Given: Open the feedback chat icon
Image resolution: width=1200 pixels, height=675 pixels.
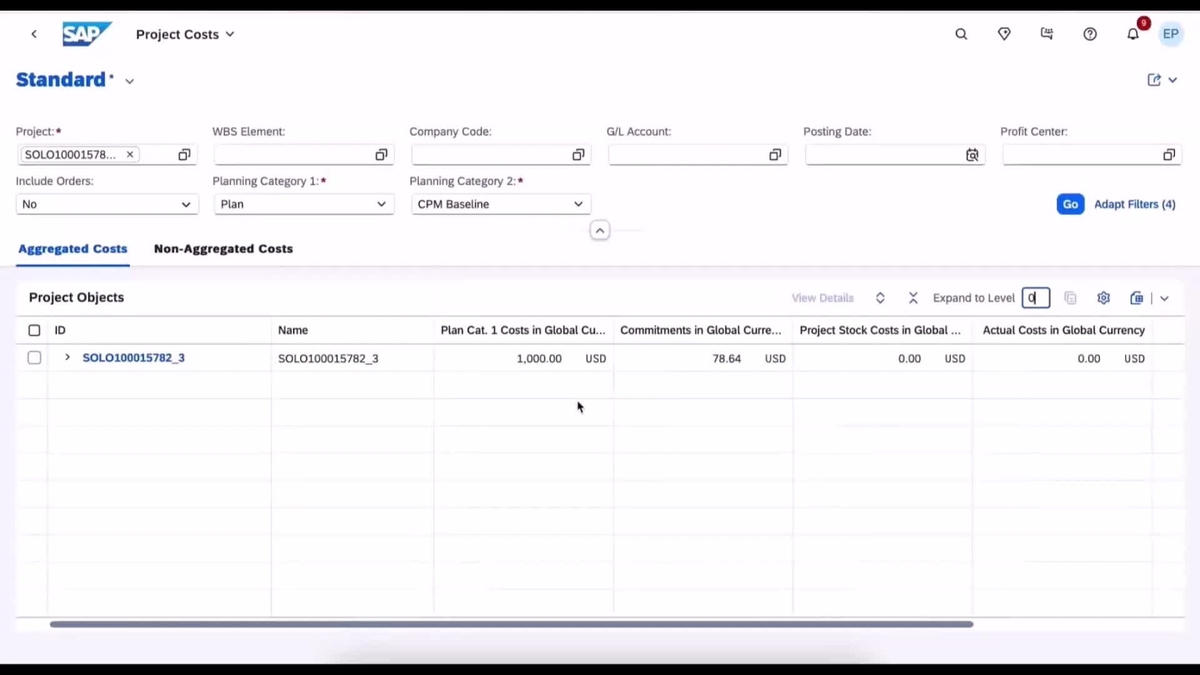Looking at the screenshot, I should point(1047,33).
